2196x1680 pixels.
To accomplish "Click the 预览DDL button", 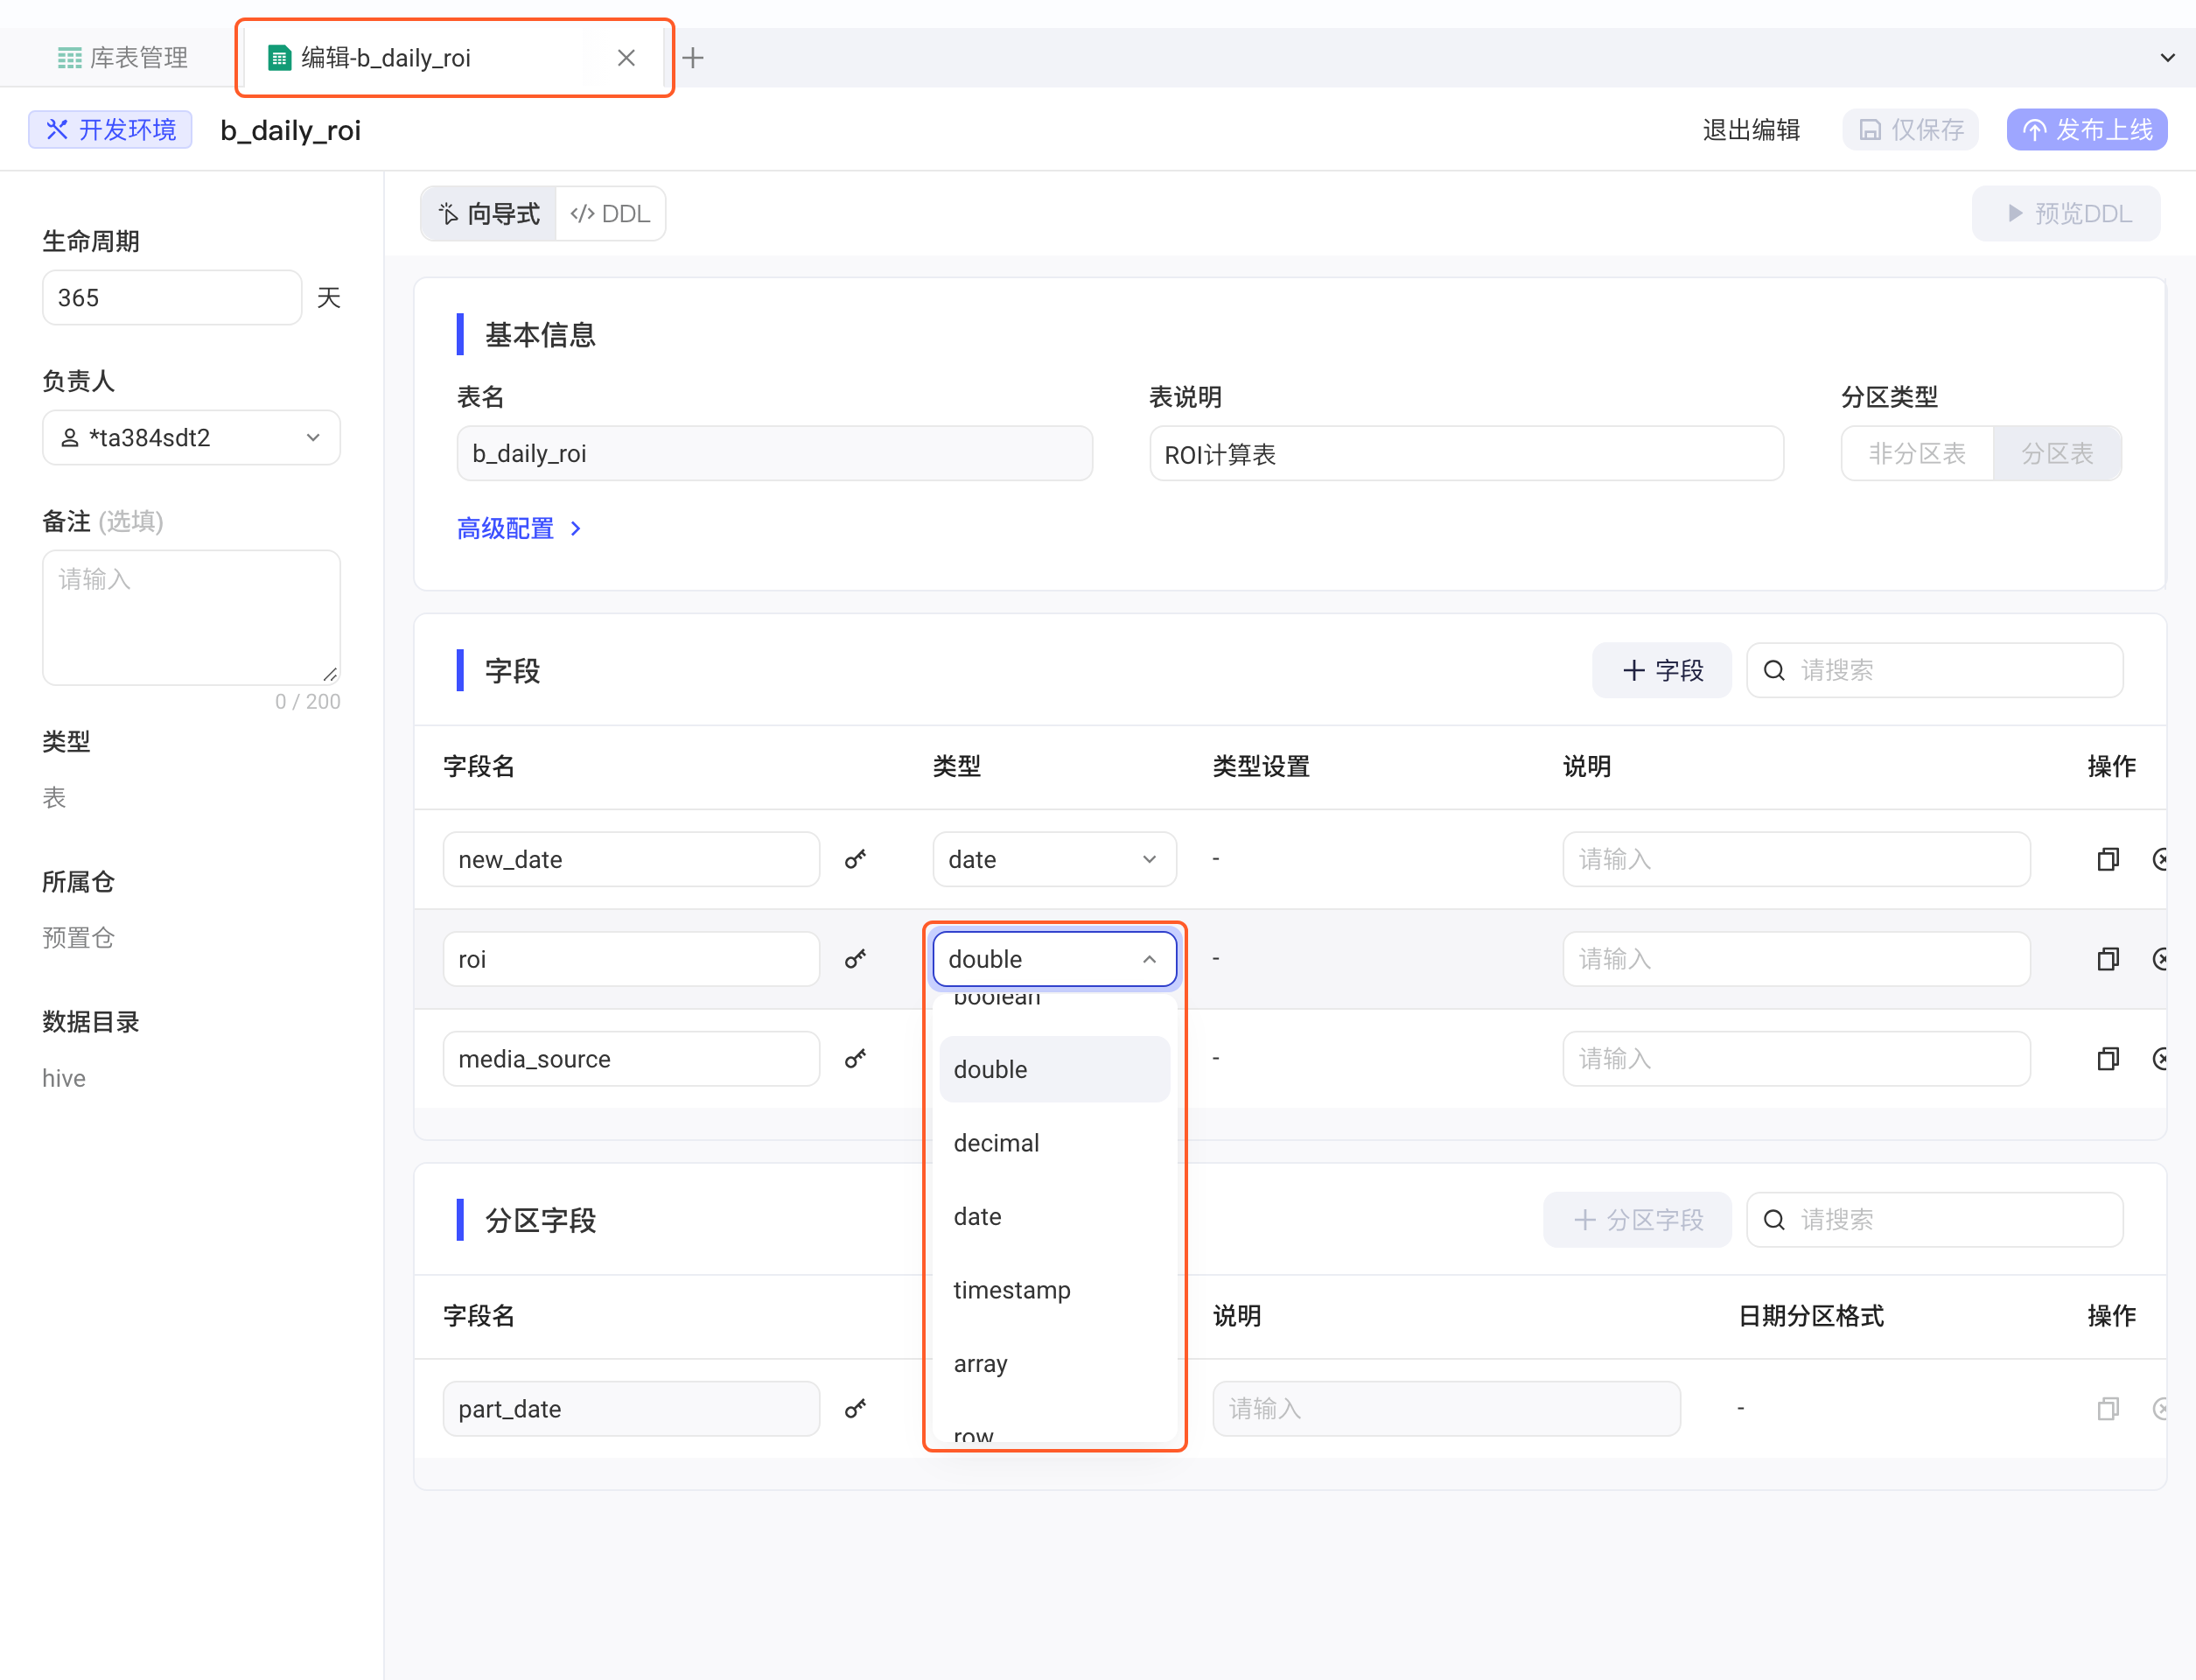I will [x=2066, y=214].
